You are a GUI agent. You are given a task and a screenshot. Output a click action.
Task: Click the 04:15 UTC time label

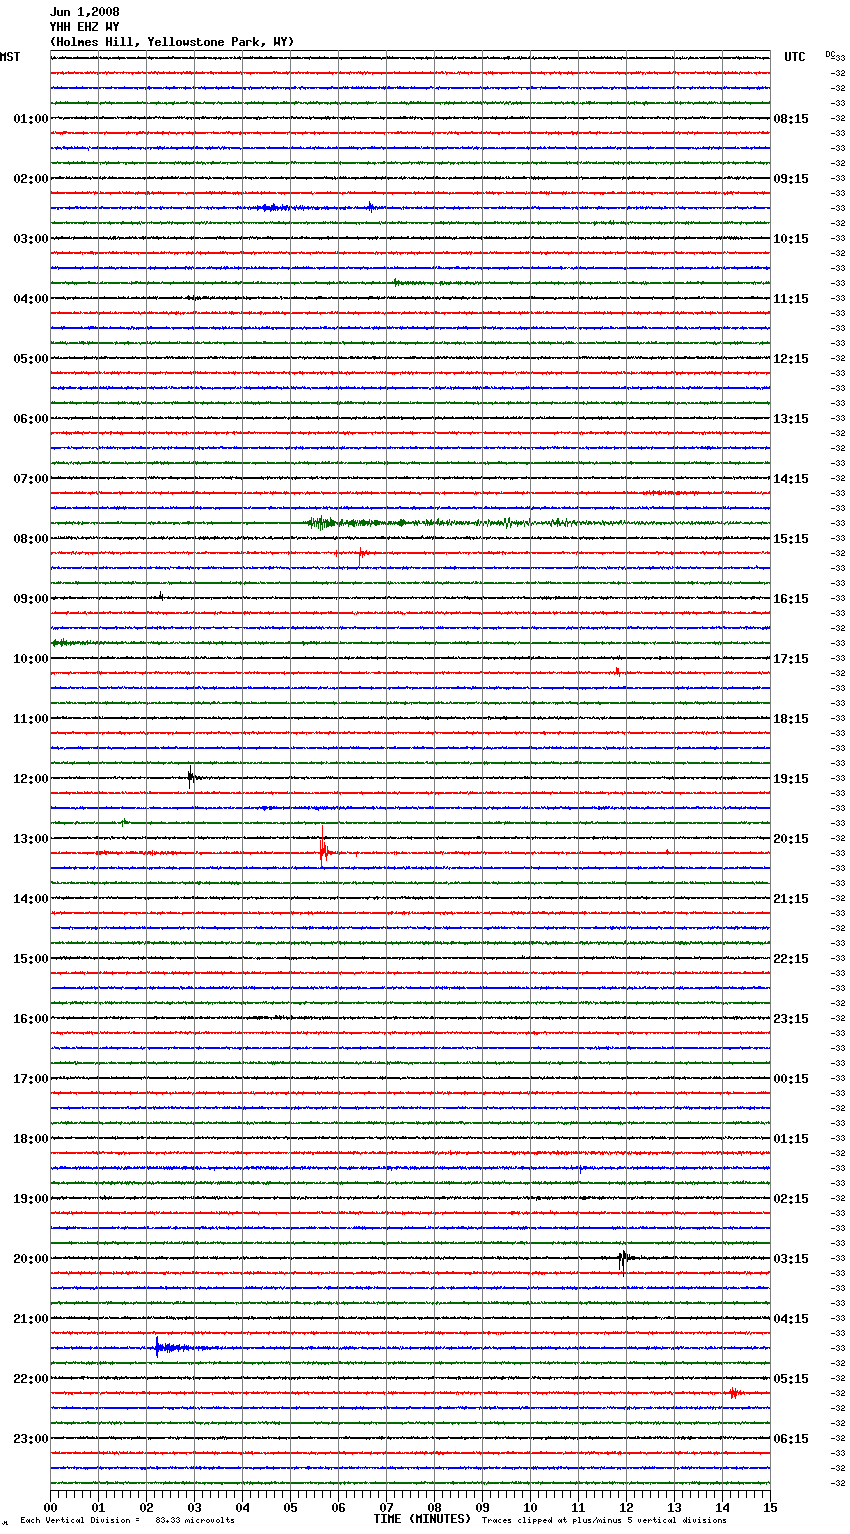point(791,1319)
